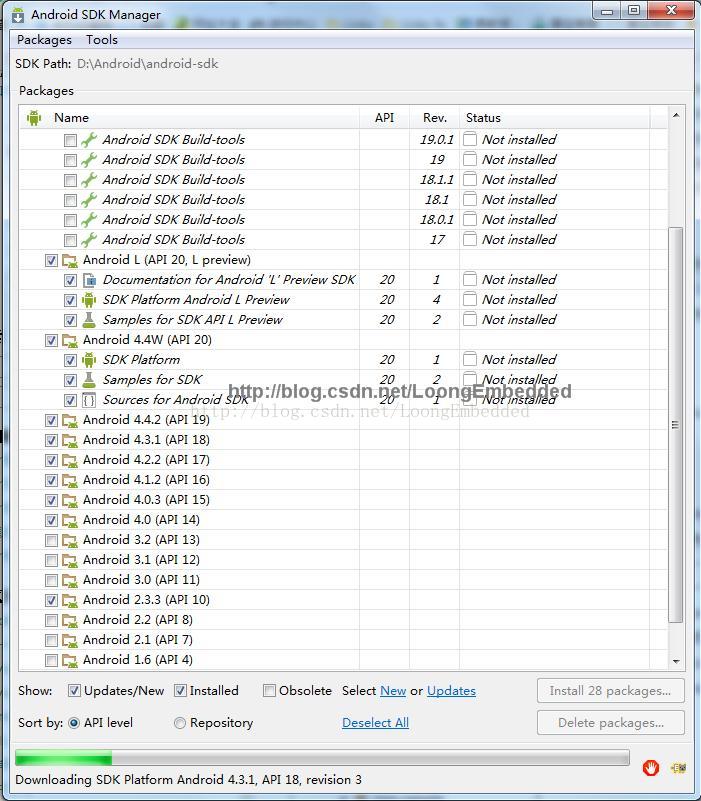Click the Rev. column header

435,117
